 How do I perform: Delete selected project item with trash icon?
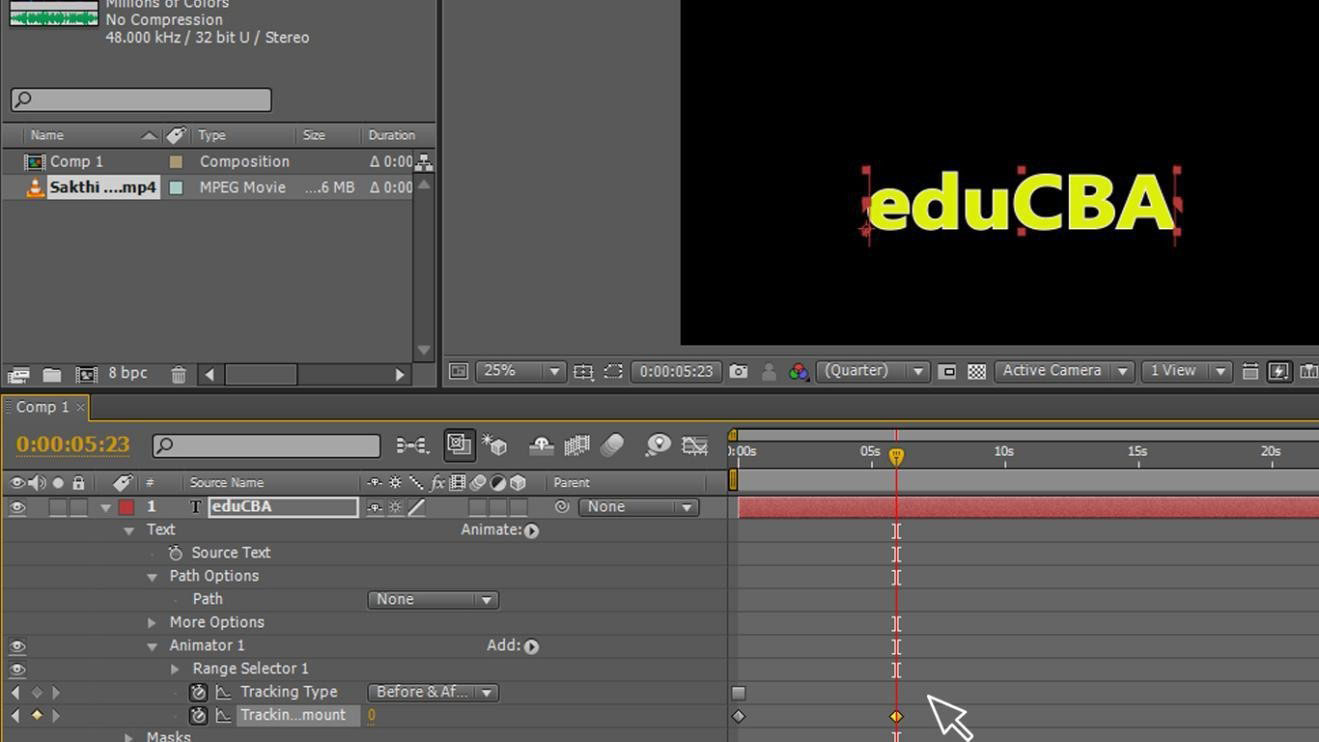pyautogui.click(x=178, y=375)
